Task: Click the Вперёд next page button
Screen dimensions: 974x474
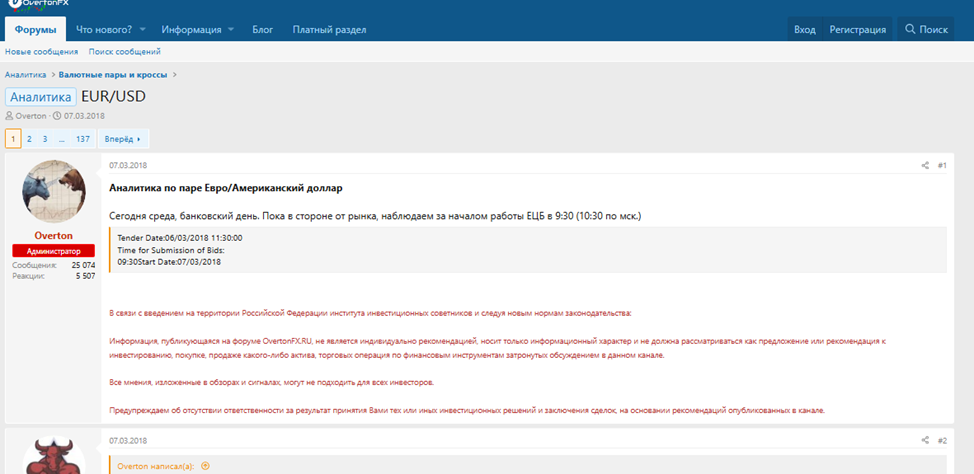Action: 123,139
